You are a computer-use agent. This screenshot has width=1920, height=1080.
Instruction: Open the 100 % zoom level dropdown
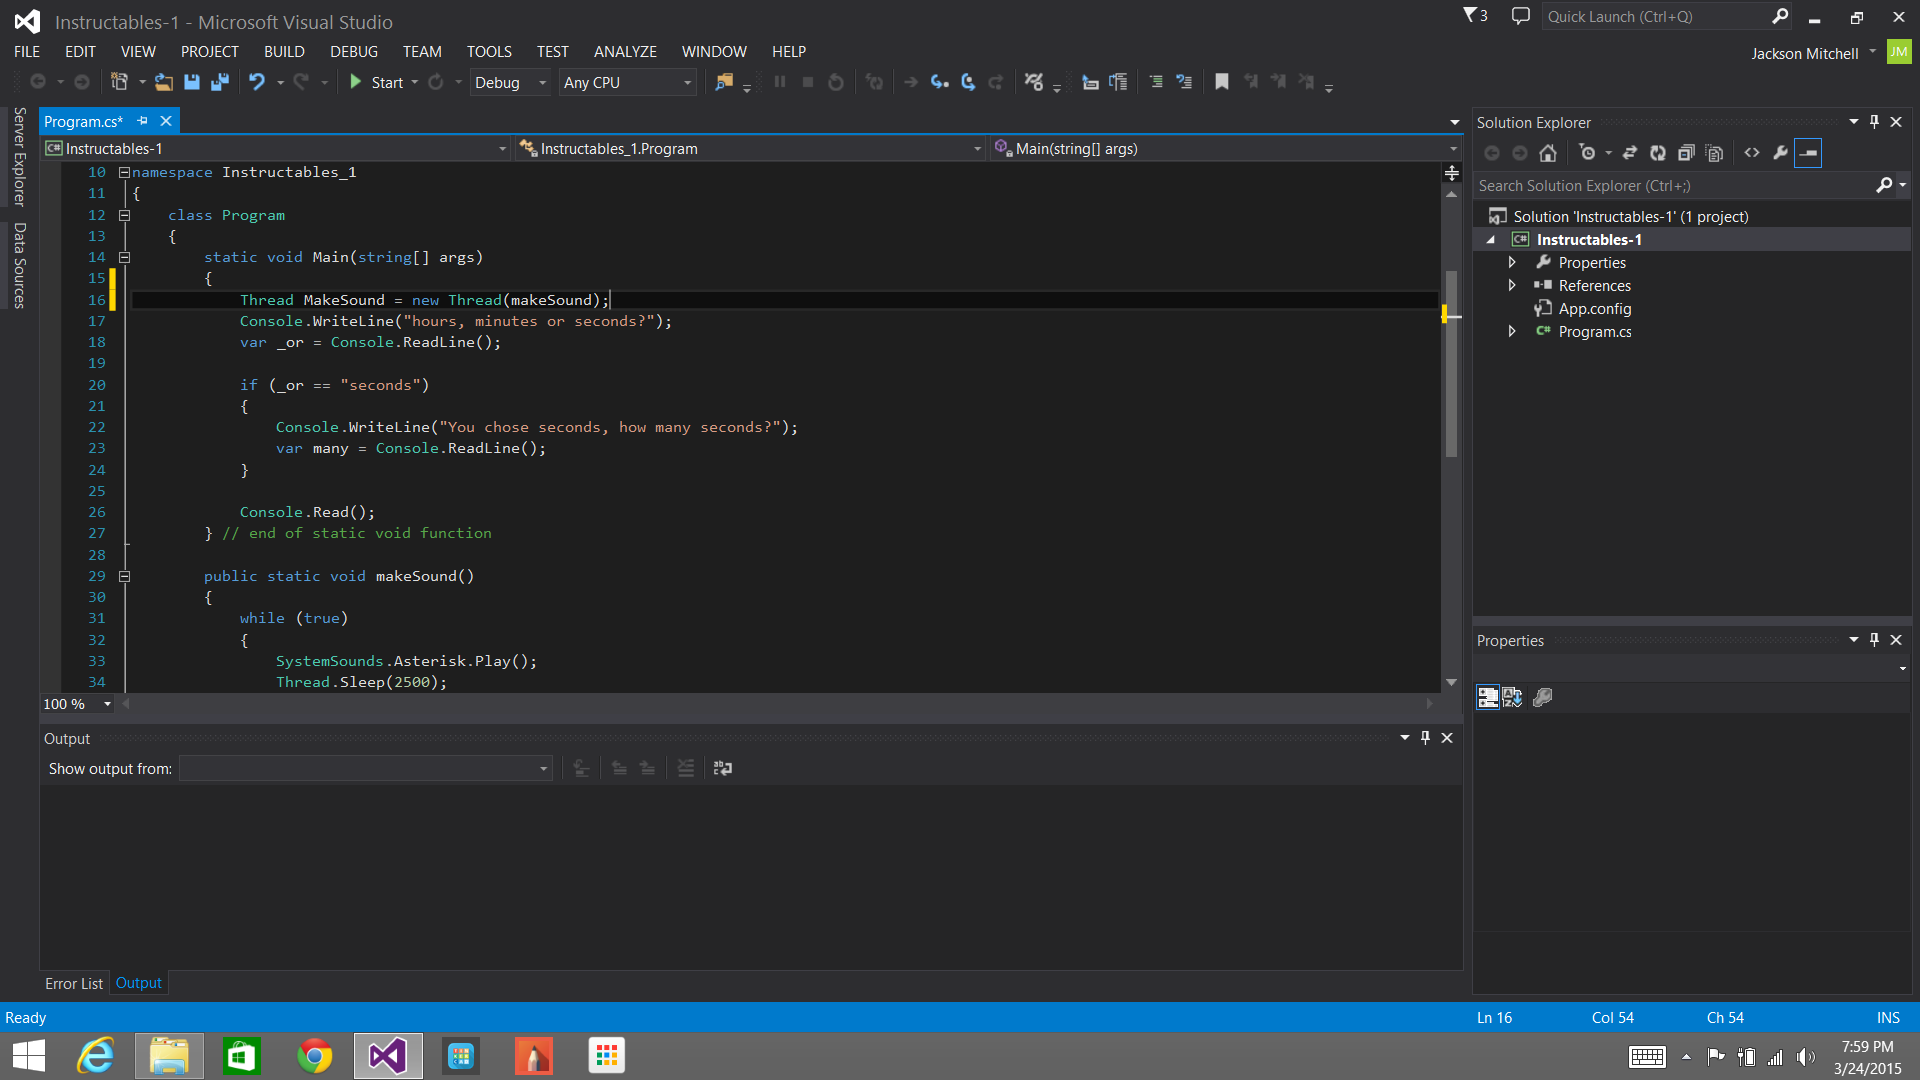(x=77, y=704)
